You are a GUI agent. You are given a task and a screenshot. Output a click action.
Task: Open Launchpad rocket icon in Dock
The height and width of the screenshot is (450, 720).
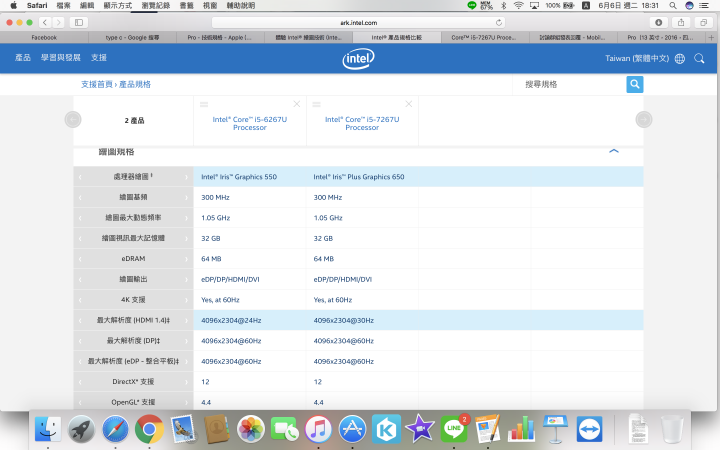click(x=82, y=429)
